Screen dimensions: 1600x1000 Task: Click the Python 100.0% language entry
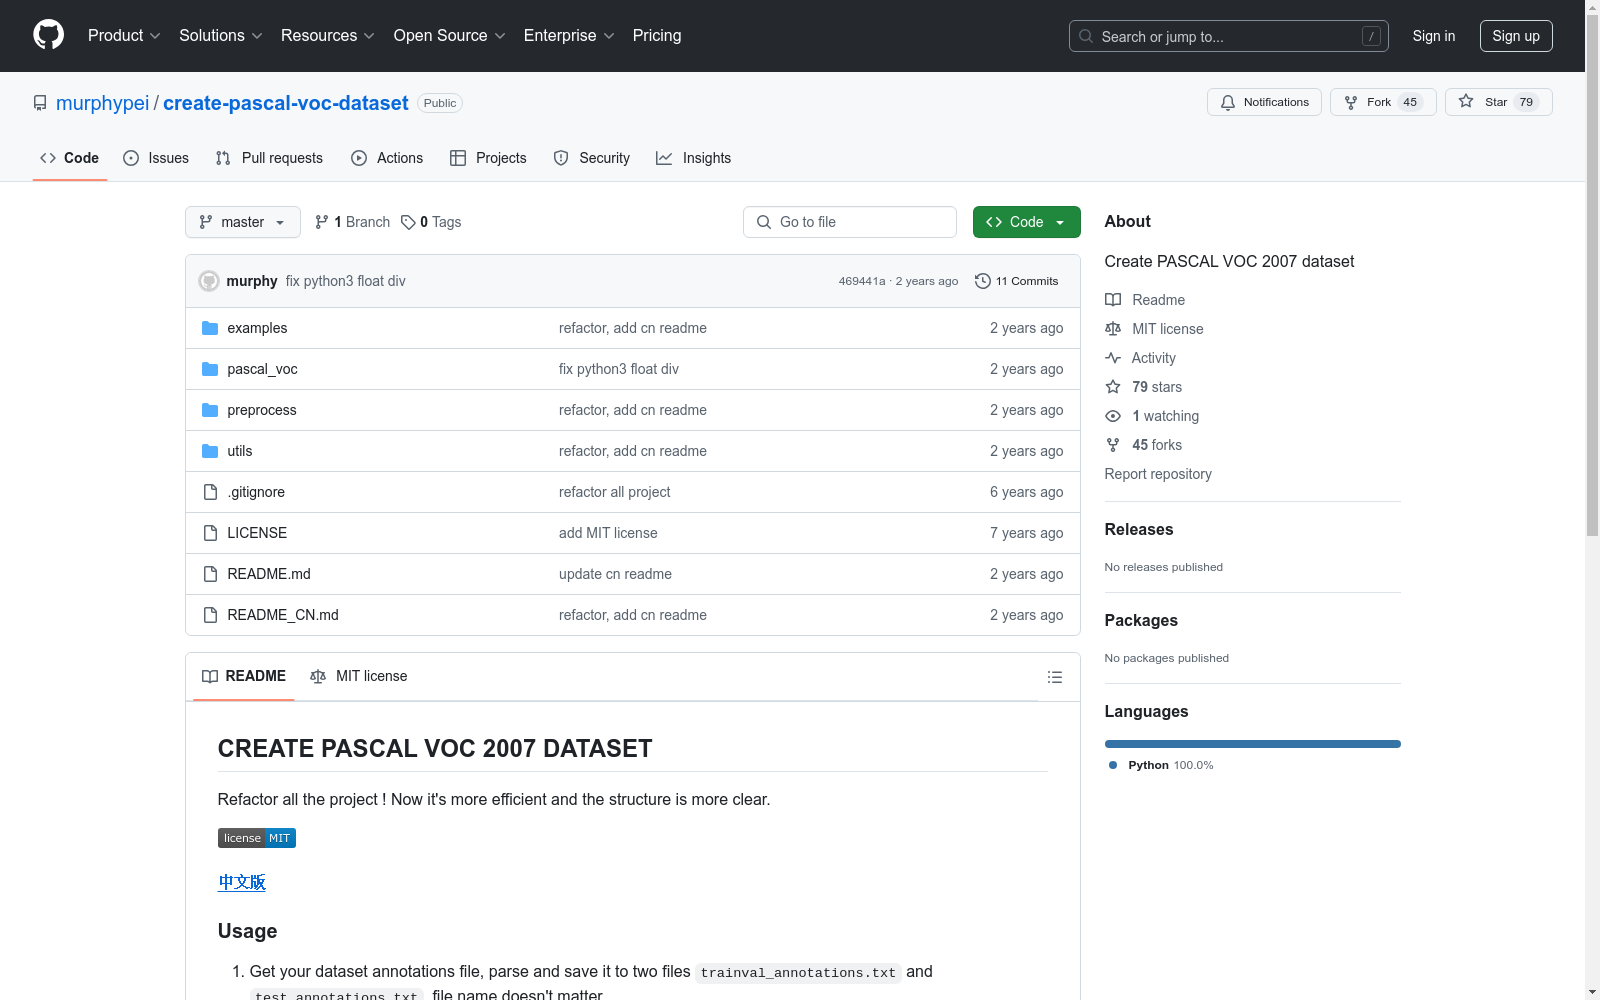click(1161, 765)
